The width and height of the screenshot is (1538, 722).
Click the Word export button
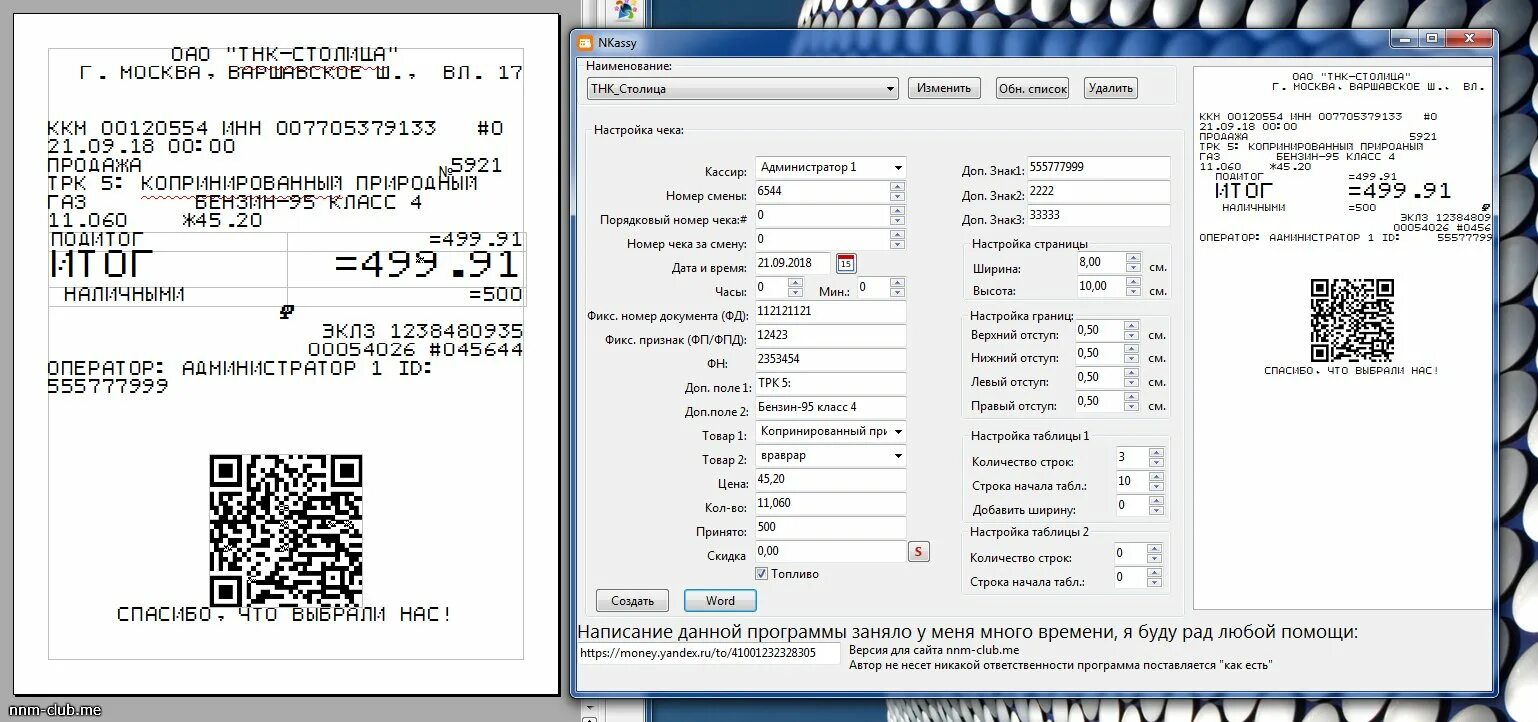point(720,601)
